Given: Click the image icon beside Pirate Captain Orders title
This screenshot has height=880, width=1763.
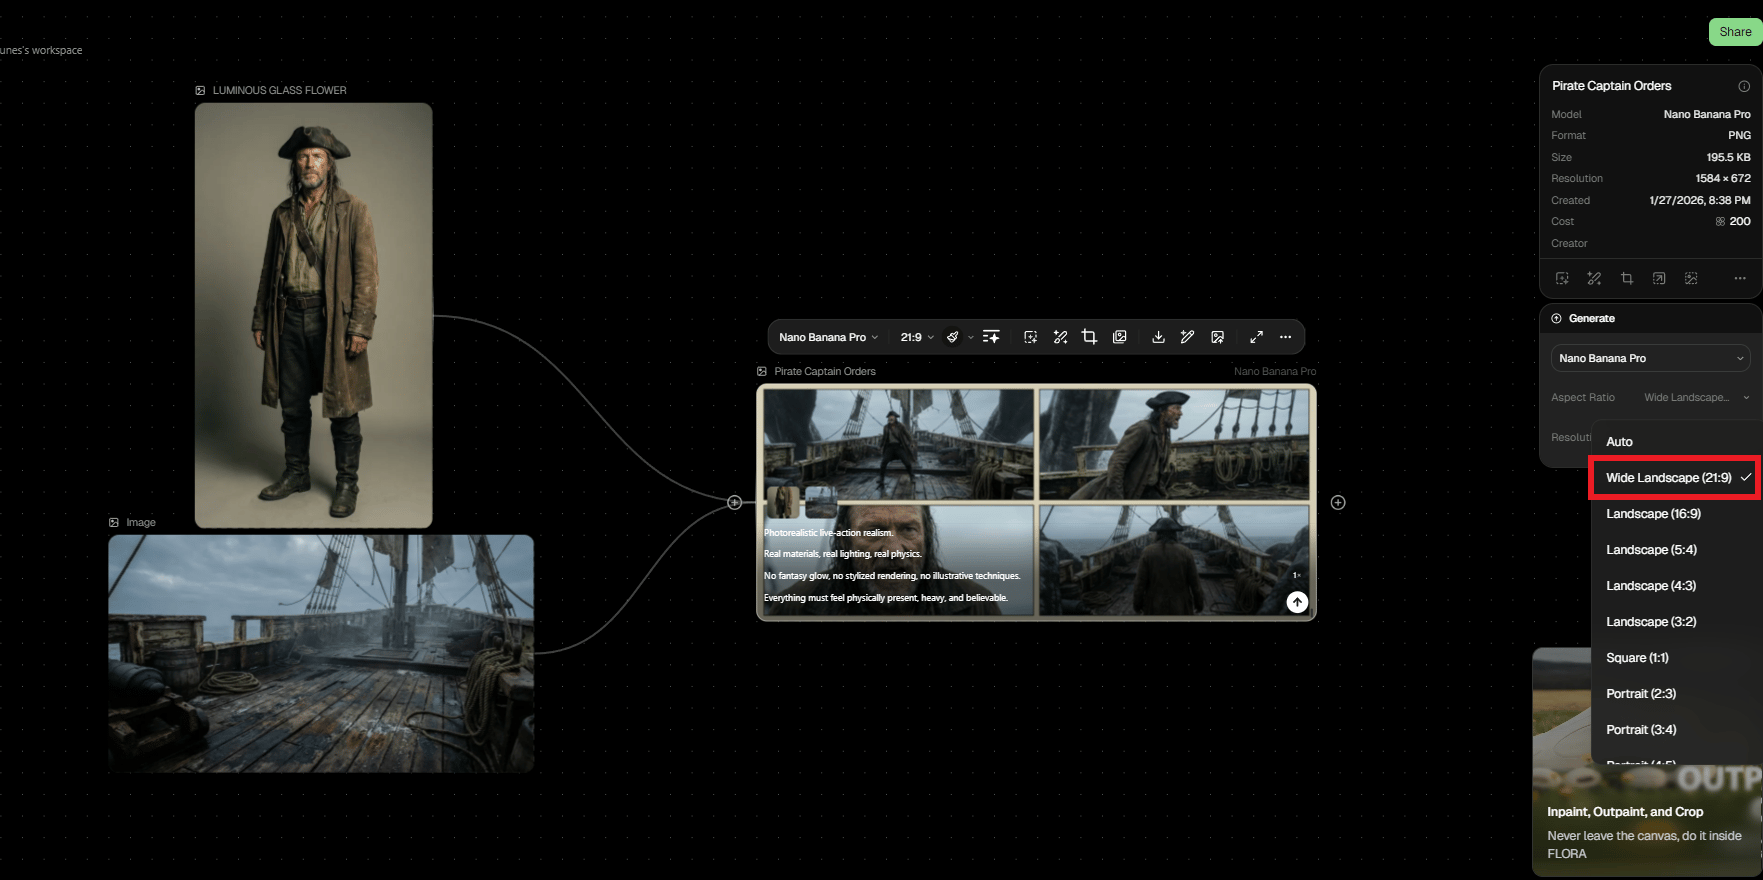Looking at the screenshot, I should (762, 371).
